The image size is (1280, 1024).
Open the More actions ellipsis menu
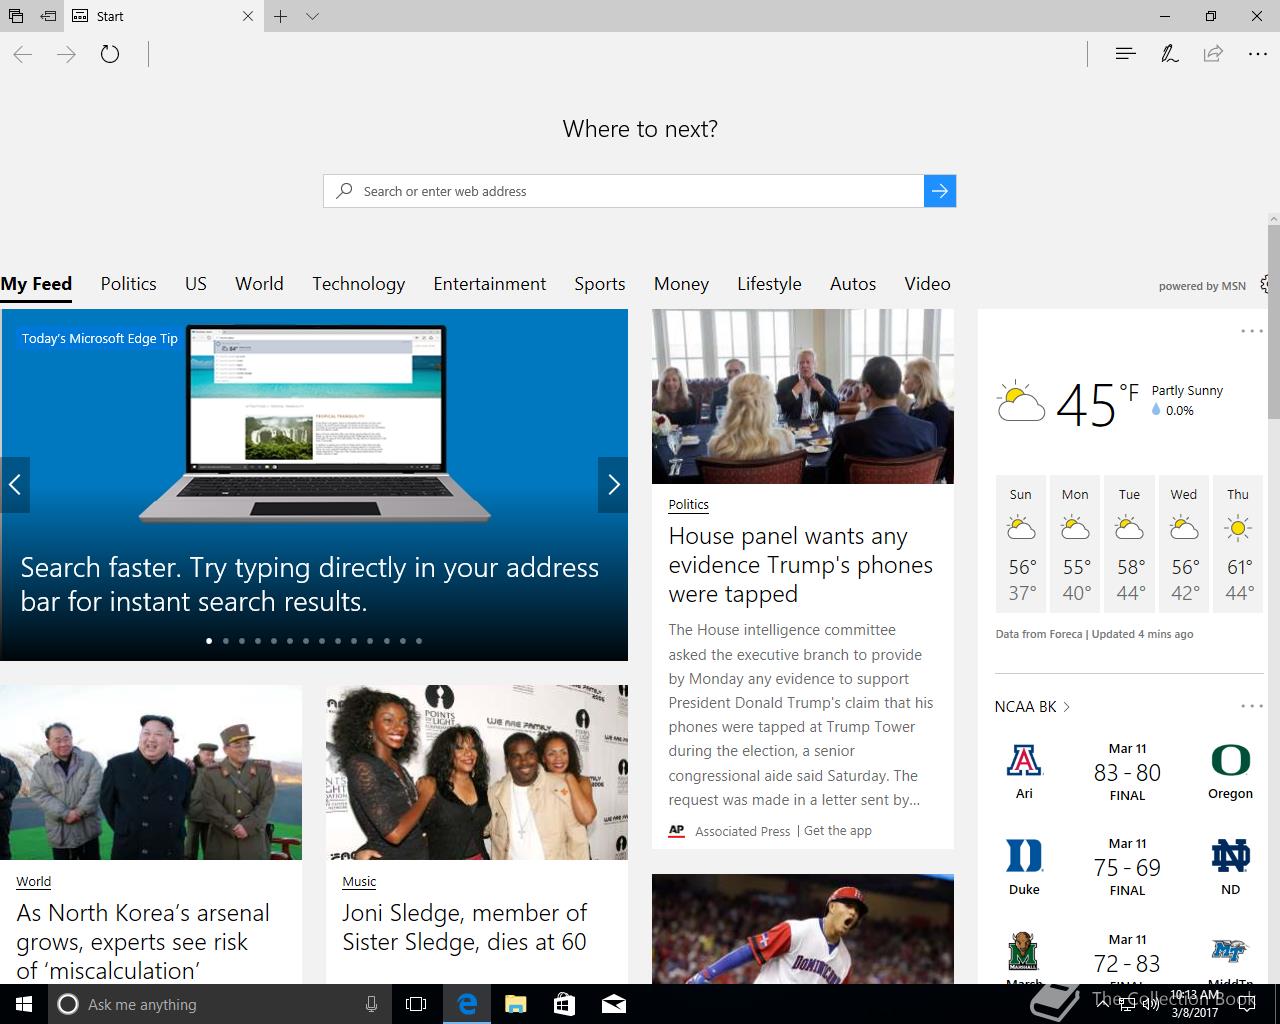(x=1258, y=54)
